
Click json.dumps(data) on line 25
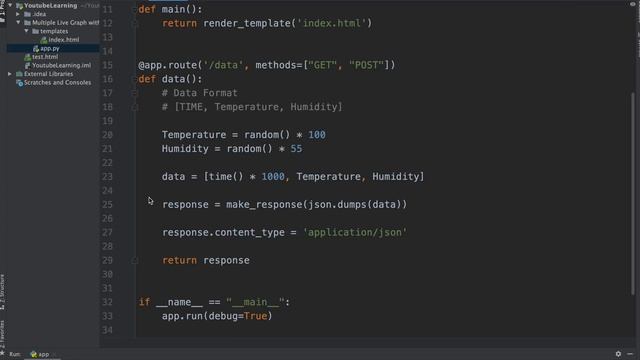(354, 204)
